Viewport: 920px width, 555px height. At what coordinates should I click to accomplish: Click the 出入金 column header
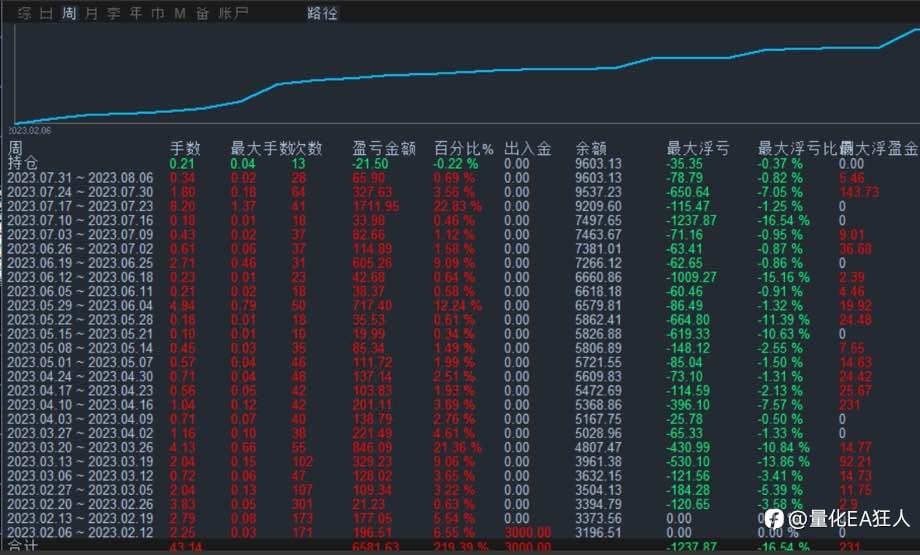click(527, 148)
